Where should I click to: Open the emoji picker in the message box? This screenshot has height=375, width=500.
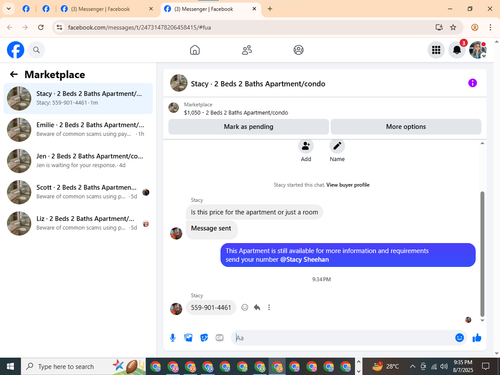coord(459,338)
